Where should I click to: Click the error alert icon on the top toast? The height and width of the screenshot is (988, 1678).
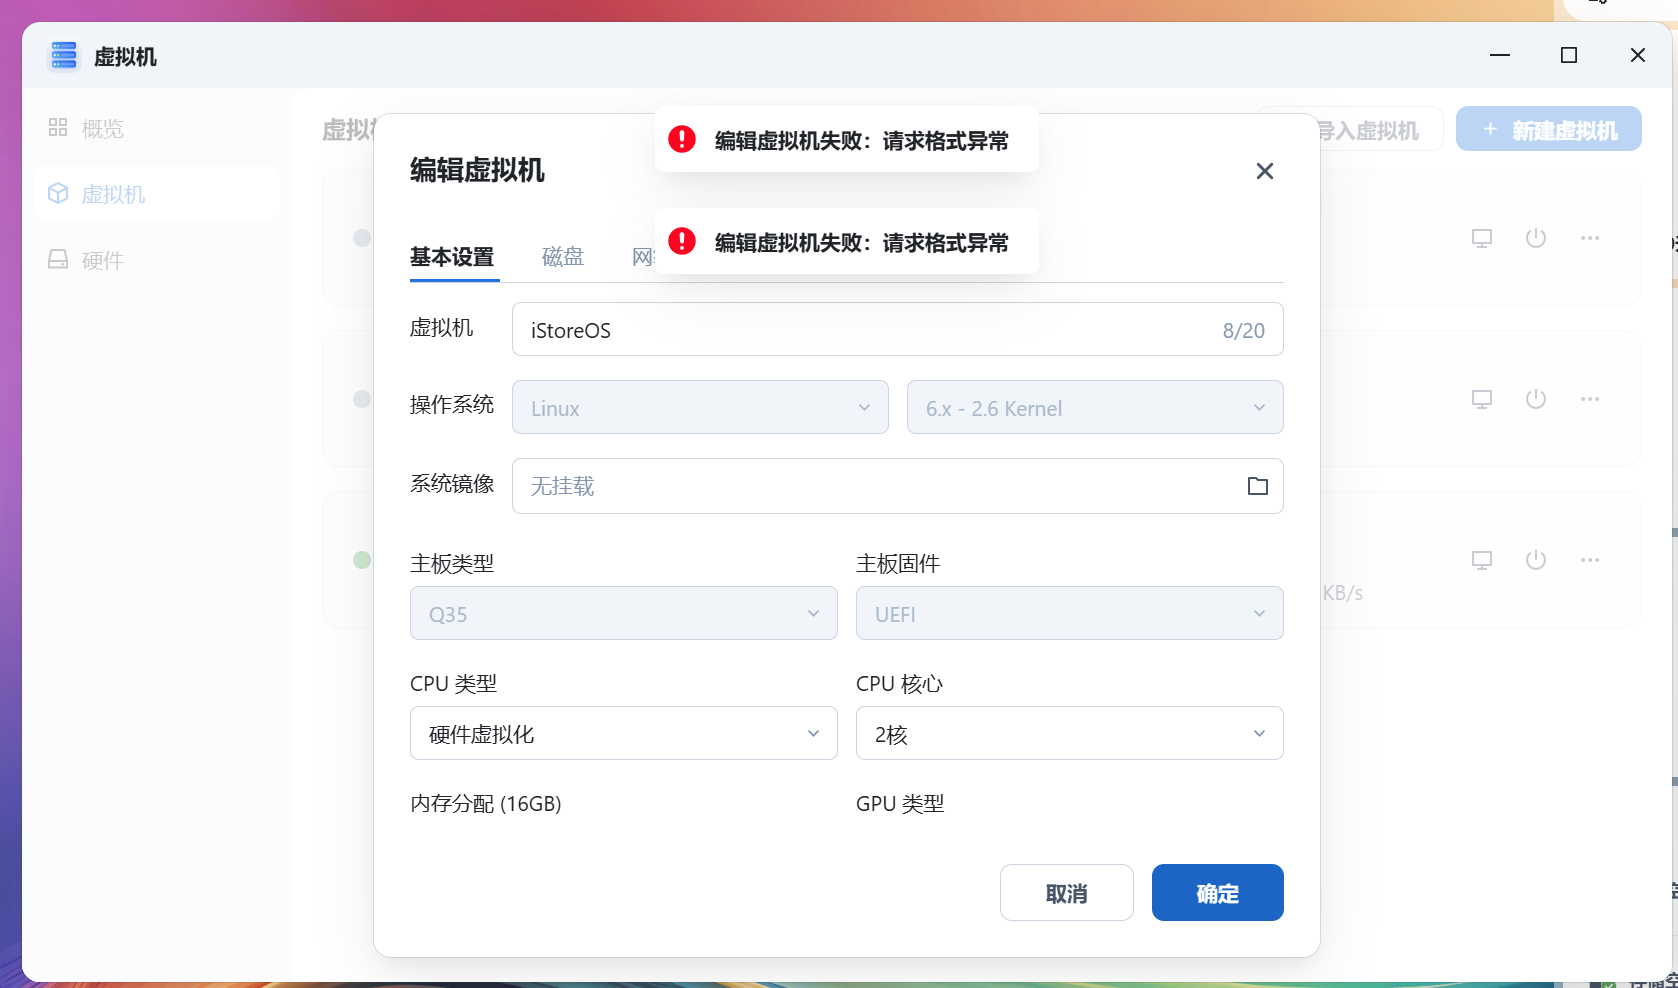681,139
